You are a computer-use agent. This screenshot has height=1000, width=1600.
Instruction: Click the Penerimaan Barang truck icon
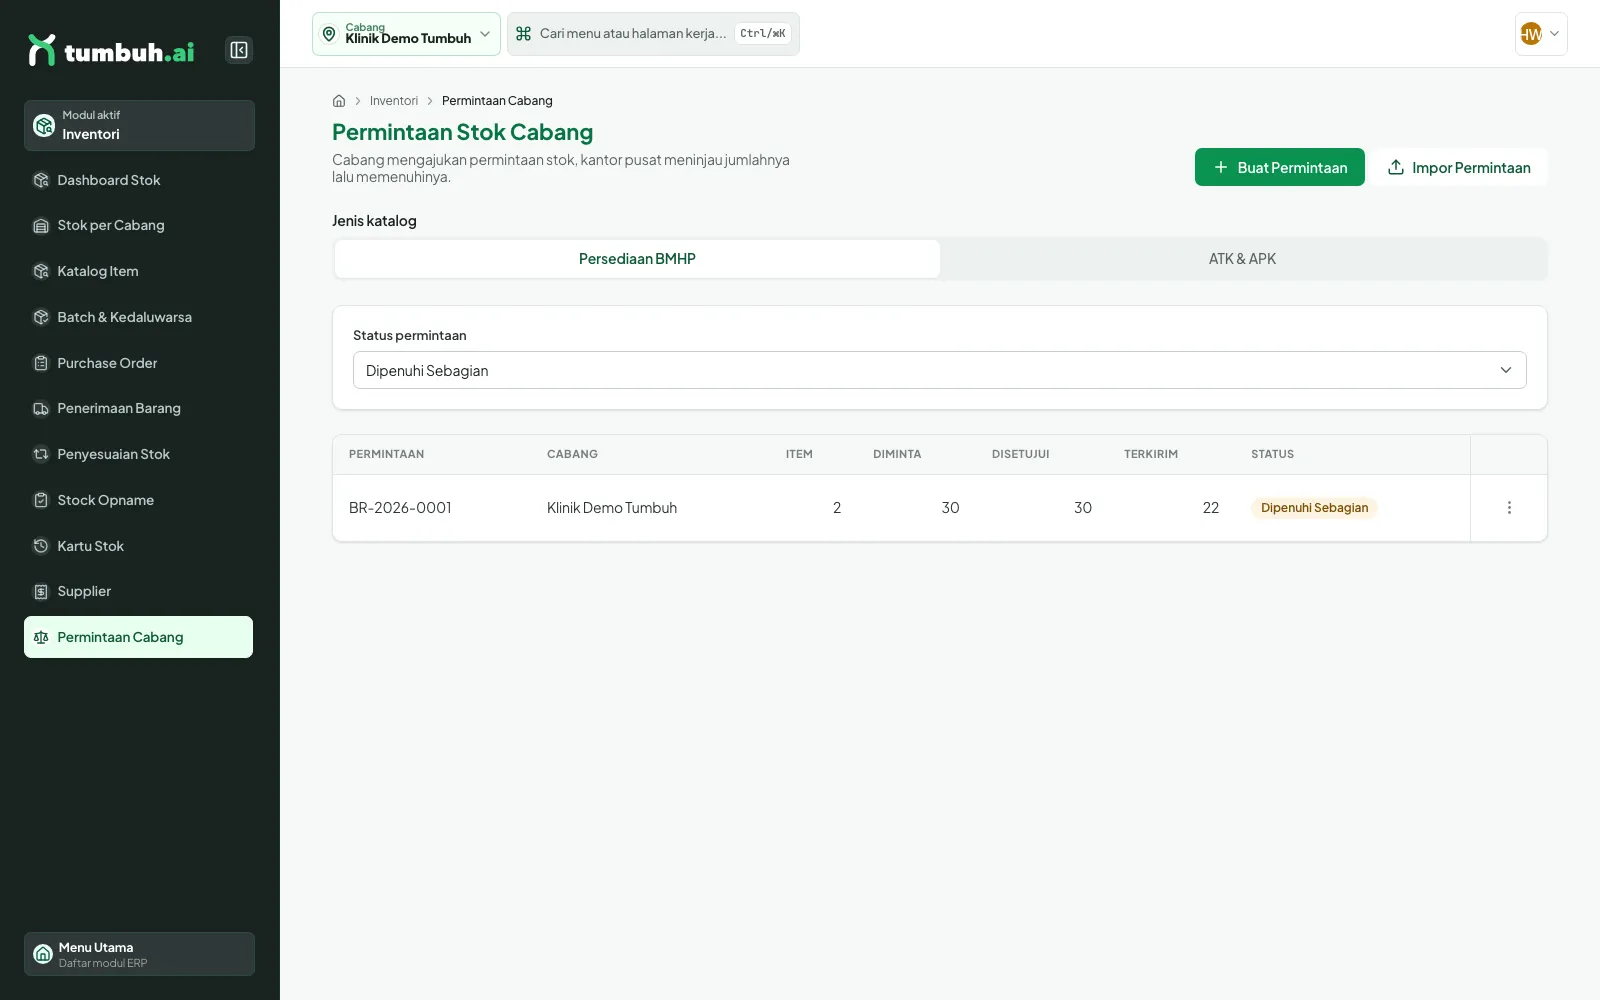(41, 408)
